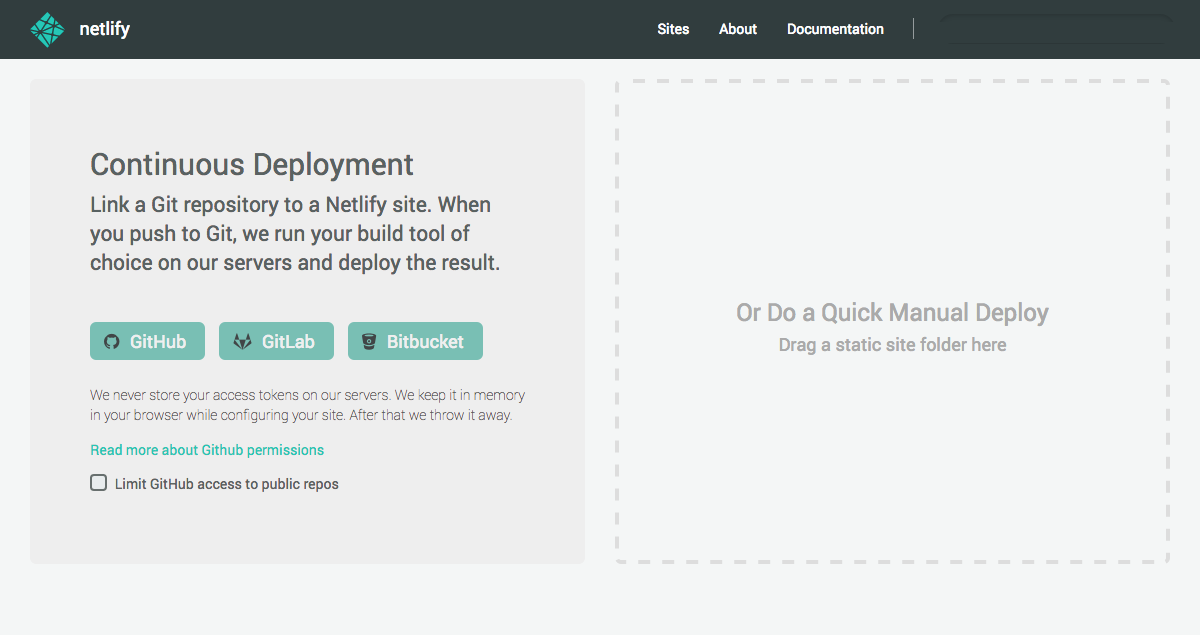Screen dimensions: 1200x635
Task: Open the Documentation section
Action: (835, 29)
